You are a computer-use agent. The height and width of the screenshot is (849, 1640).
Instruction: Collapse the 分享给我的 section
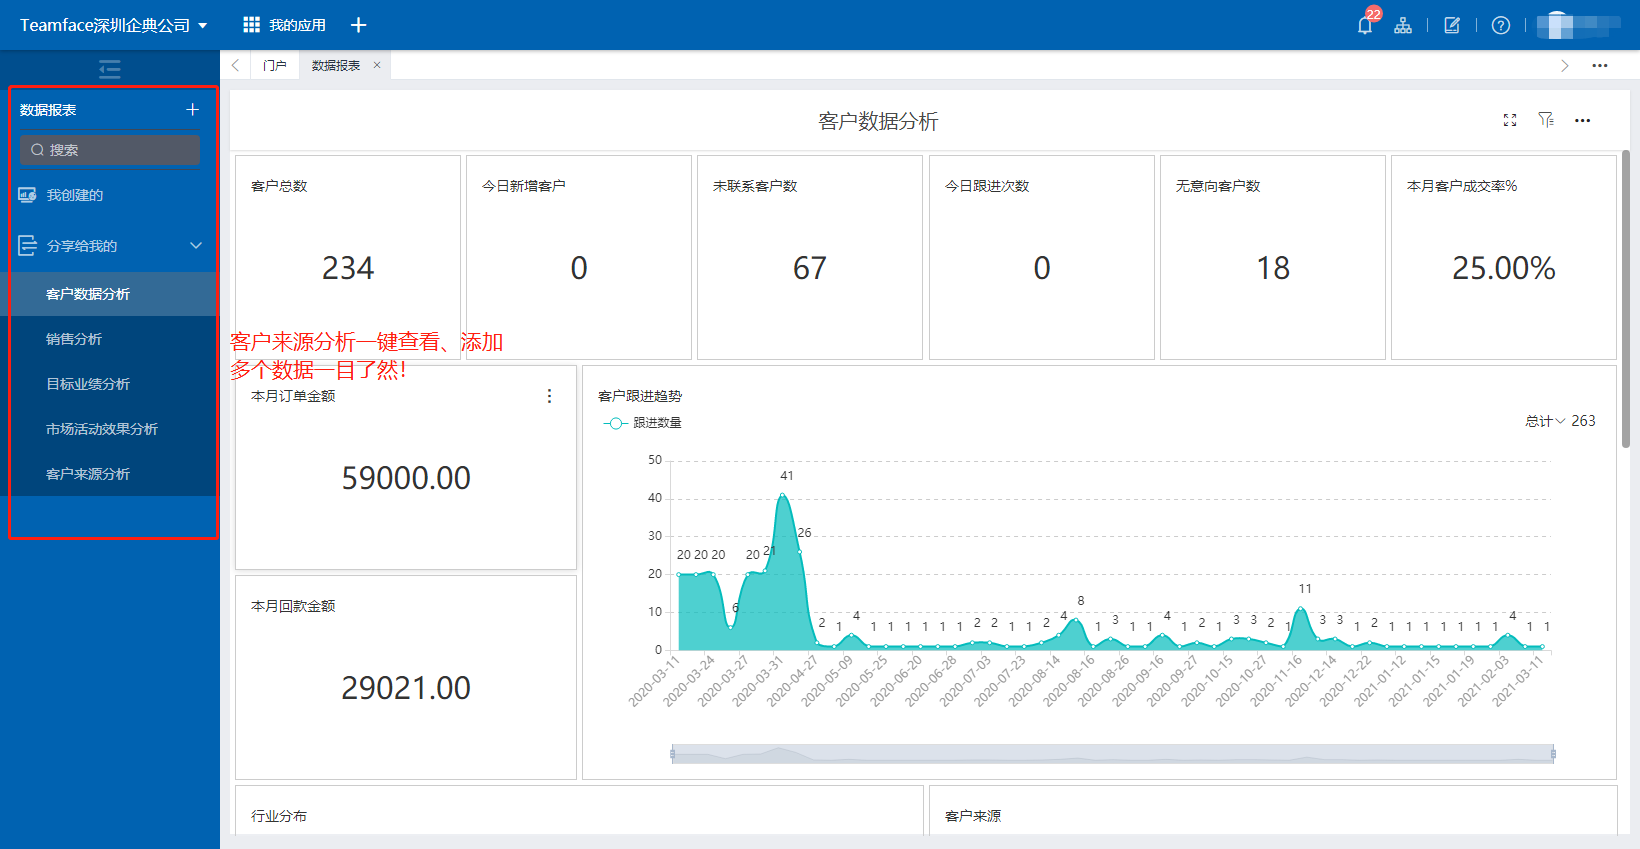(x=196, y=246)
